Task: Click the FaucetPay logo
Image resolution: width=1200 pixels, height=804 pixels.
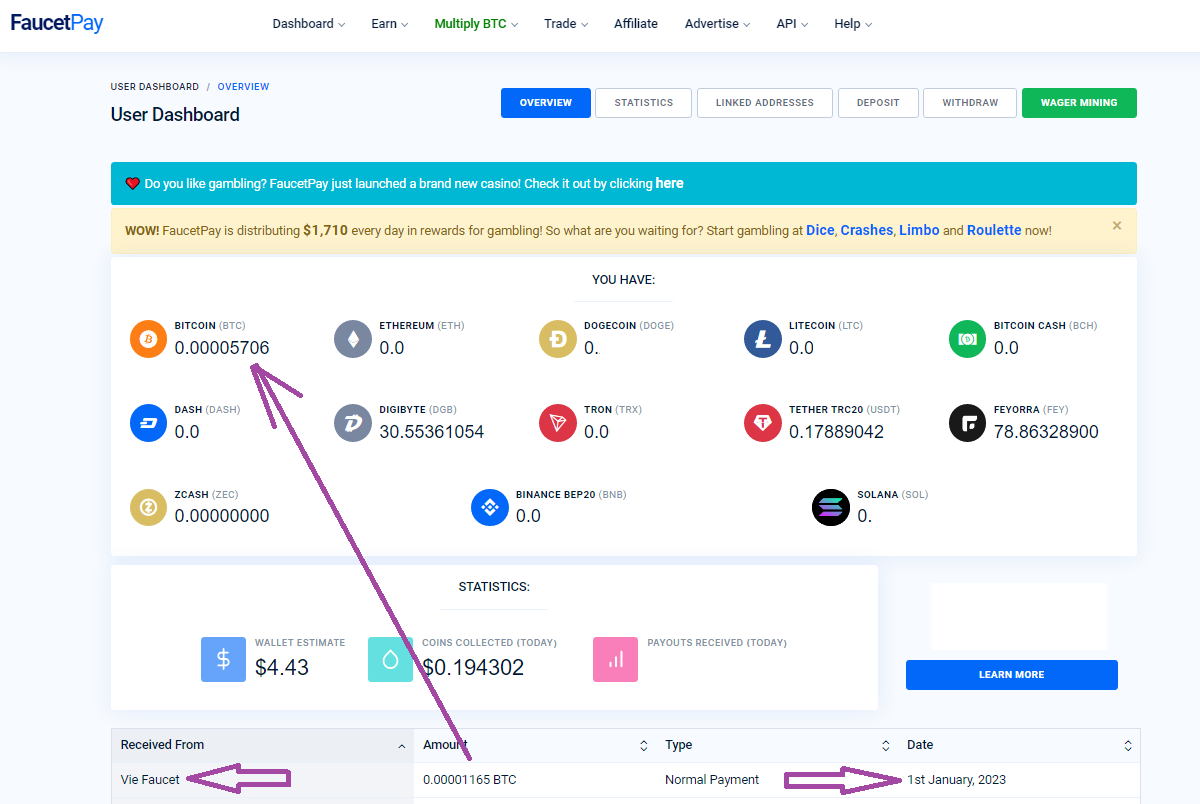Action: click(x=57, y=23)
